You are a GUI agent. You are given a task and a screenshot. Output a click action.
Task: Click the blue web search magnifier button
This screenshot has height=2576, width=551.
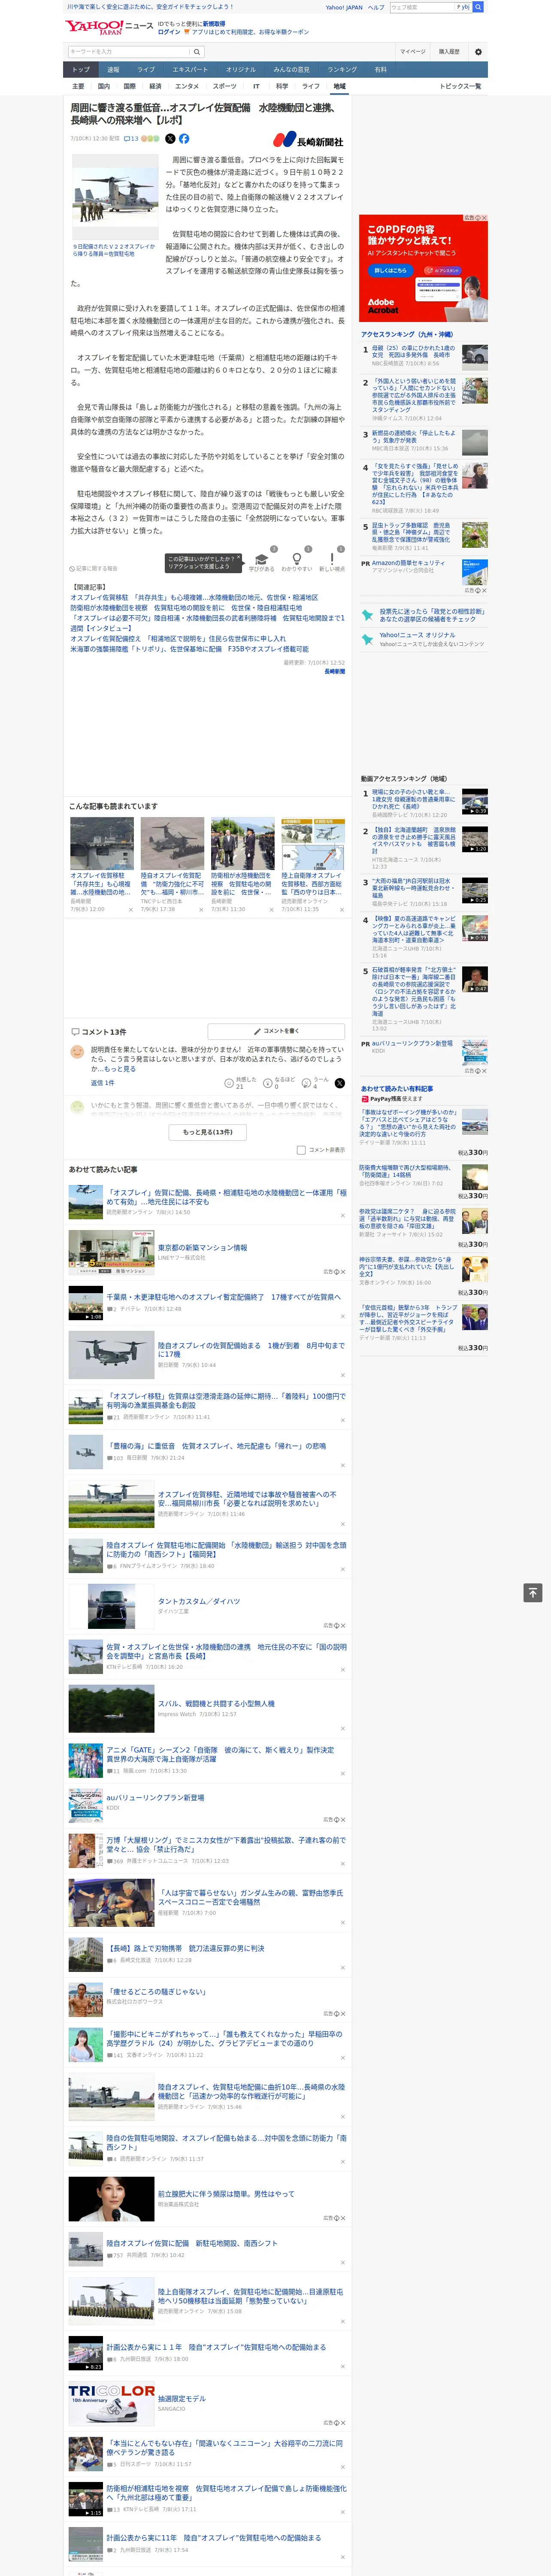coord(478,7)
